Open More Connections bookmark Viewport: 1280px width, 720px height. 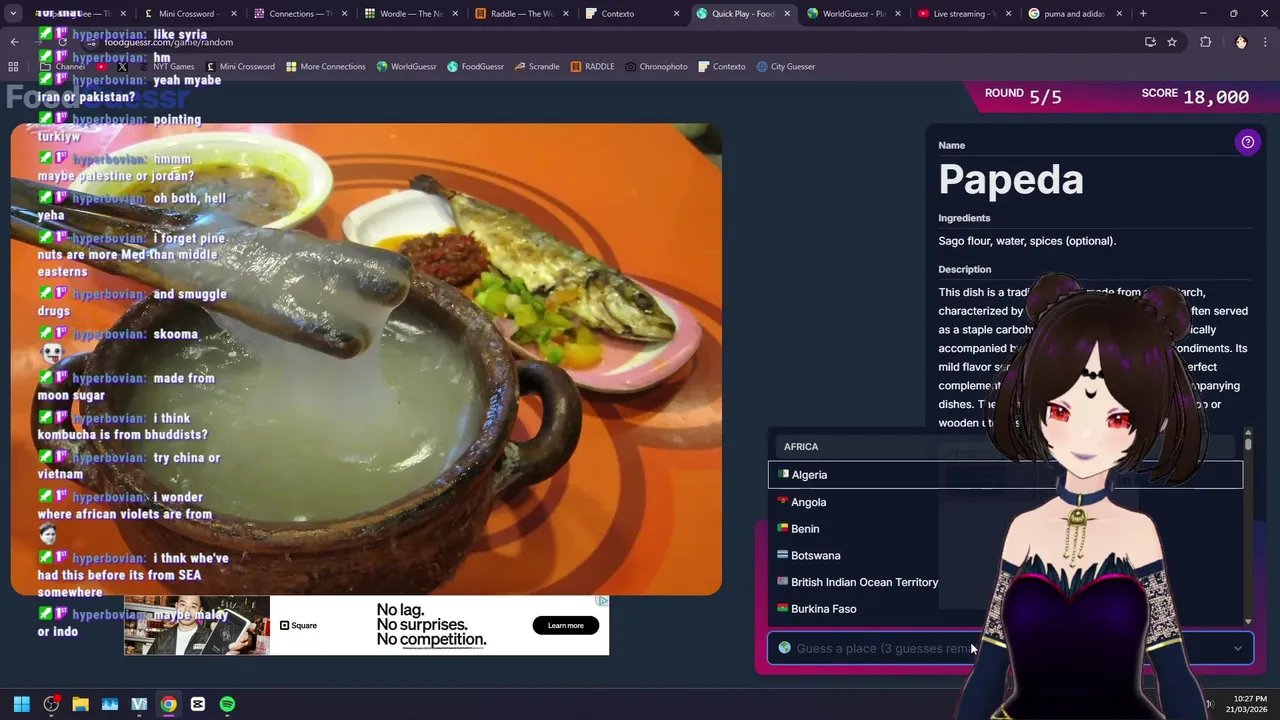pyautogui.click(x=325, y=66)
